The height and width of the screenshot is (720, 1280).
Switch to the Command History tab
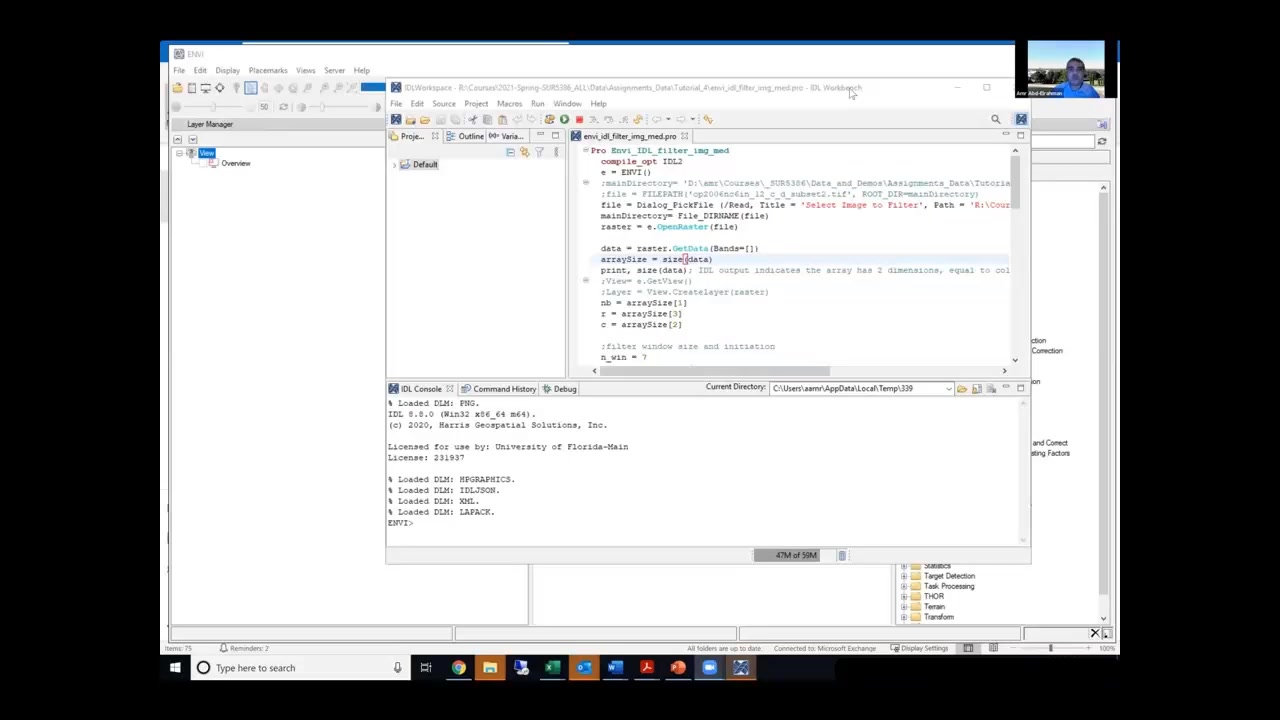[x=504, y=389]
